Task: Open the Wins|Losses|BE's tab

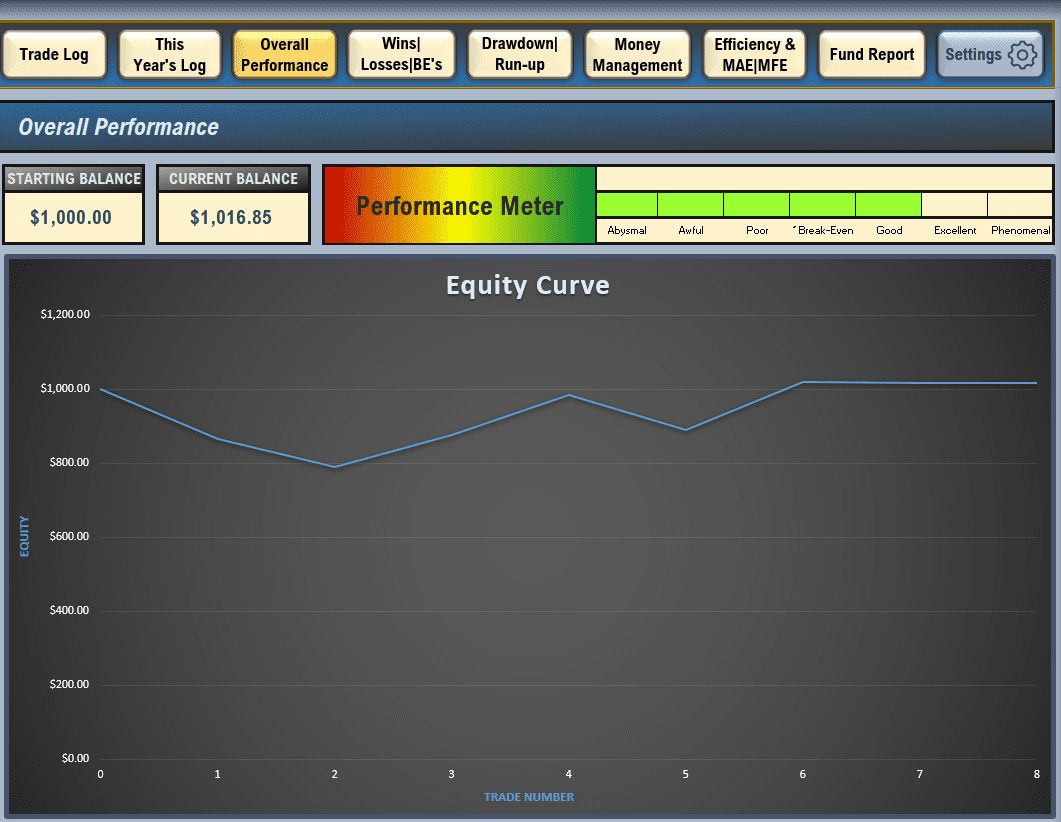Action: 401,55
